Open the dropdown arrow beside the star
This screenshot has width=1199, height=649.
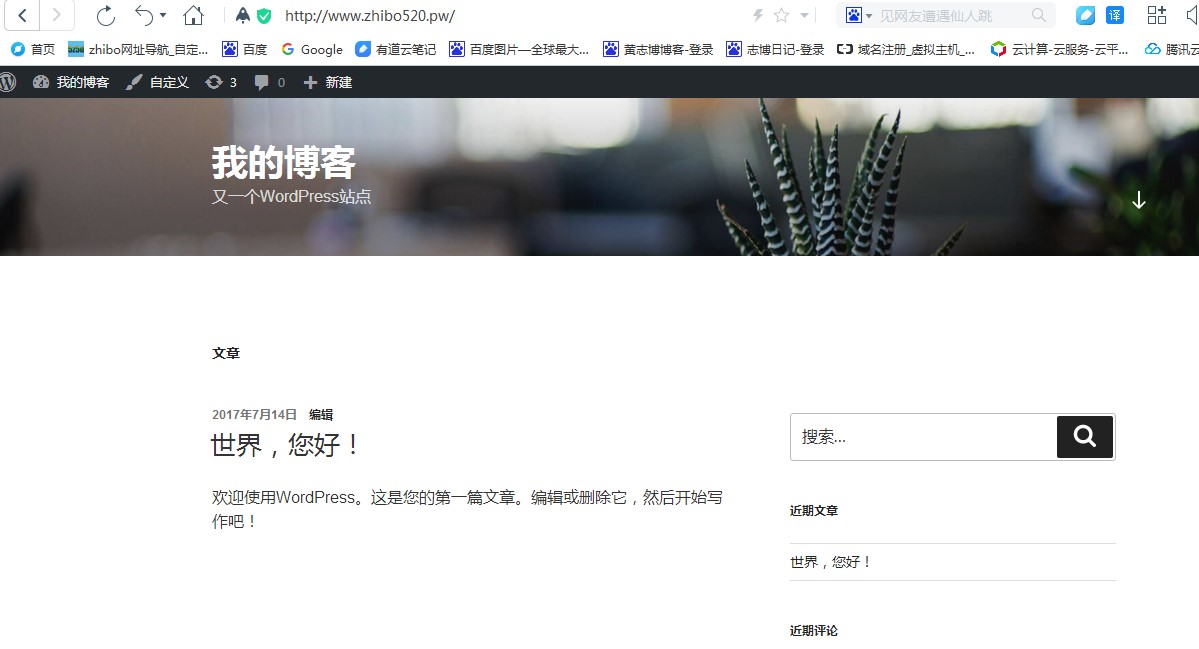coord(804,16)
